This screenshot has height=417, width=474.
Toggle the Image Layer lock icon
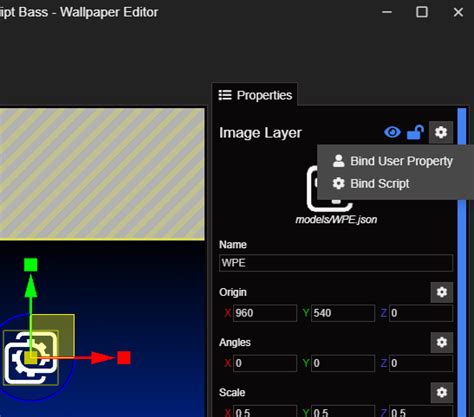click(x=415, y=132)
